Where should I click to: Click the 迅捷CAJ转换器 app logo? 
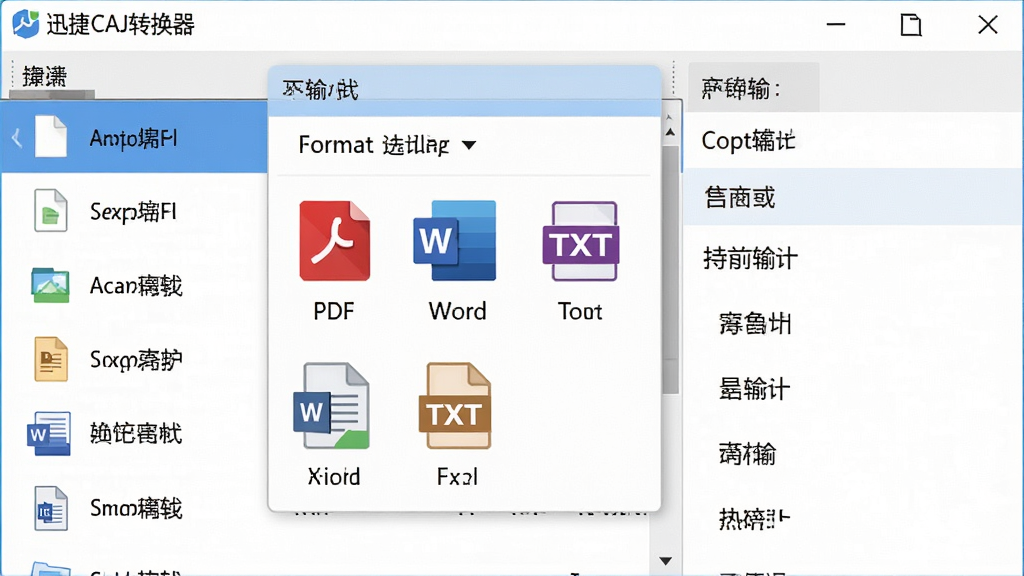25,24
